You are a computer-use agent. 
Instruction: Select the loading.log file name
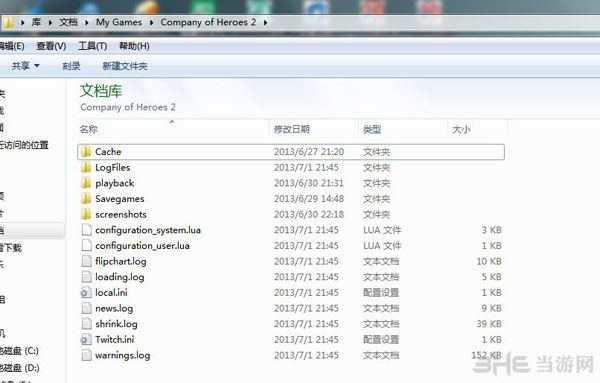[x=119, y=277]
